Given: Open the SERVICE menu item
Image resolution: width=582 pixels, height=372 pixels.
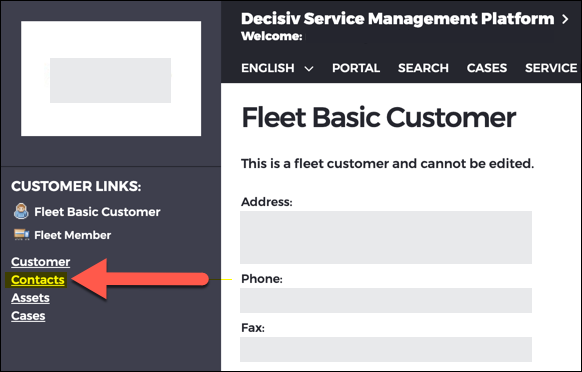Looking at the screenshot, I should 551,68.
